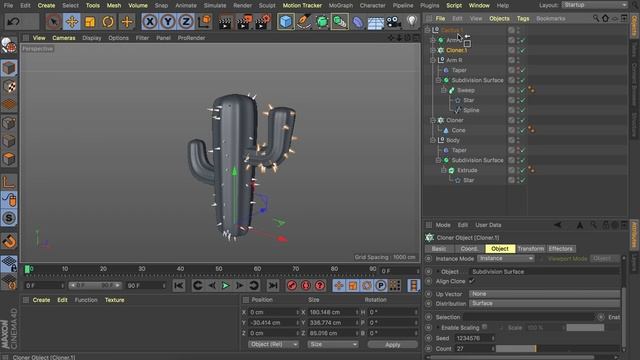640x360 pixels.
Task: Toggle Taper under Arm R checkmark
Action: [523, 70]
